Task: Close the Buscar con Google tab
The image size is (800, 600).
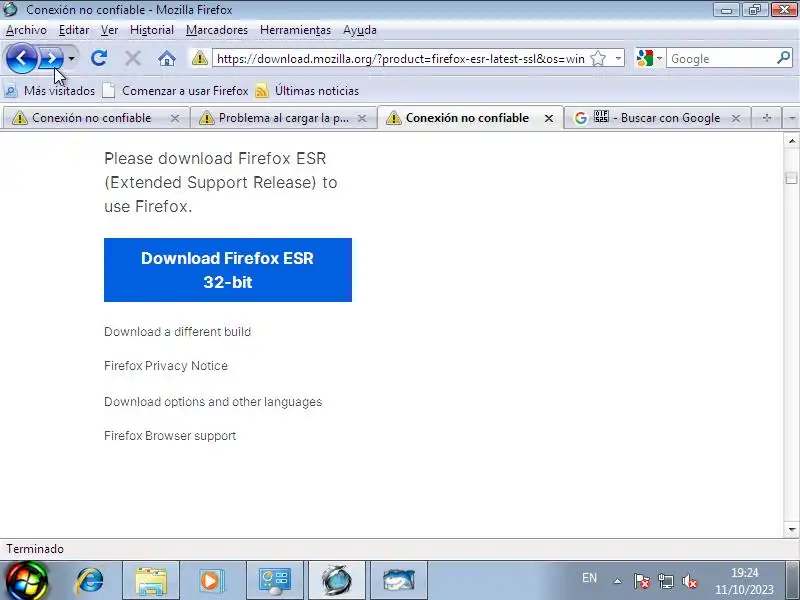Action: tap(736, 118)
